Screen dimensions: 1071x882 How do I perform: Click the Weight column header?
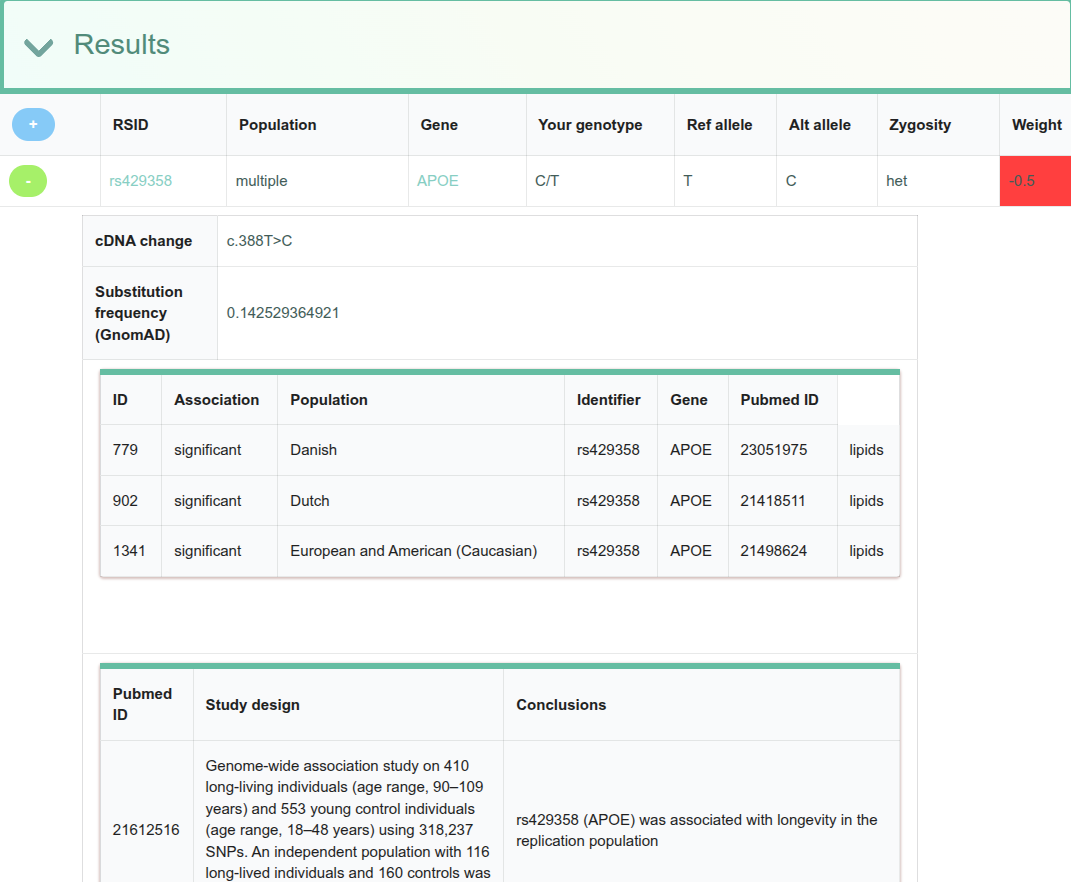(1036, 125)
